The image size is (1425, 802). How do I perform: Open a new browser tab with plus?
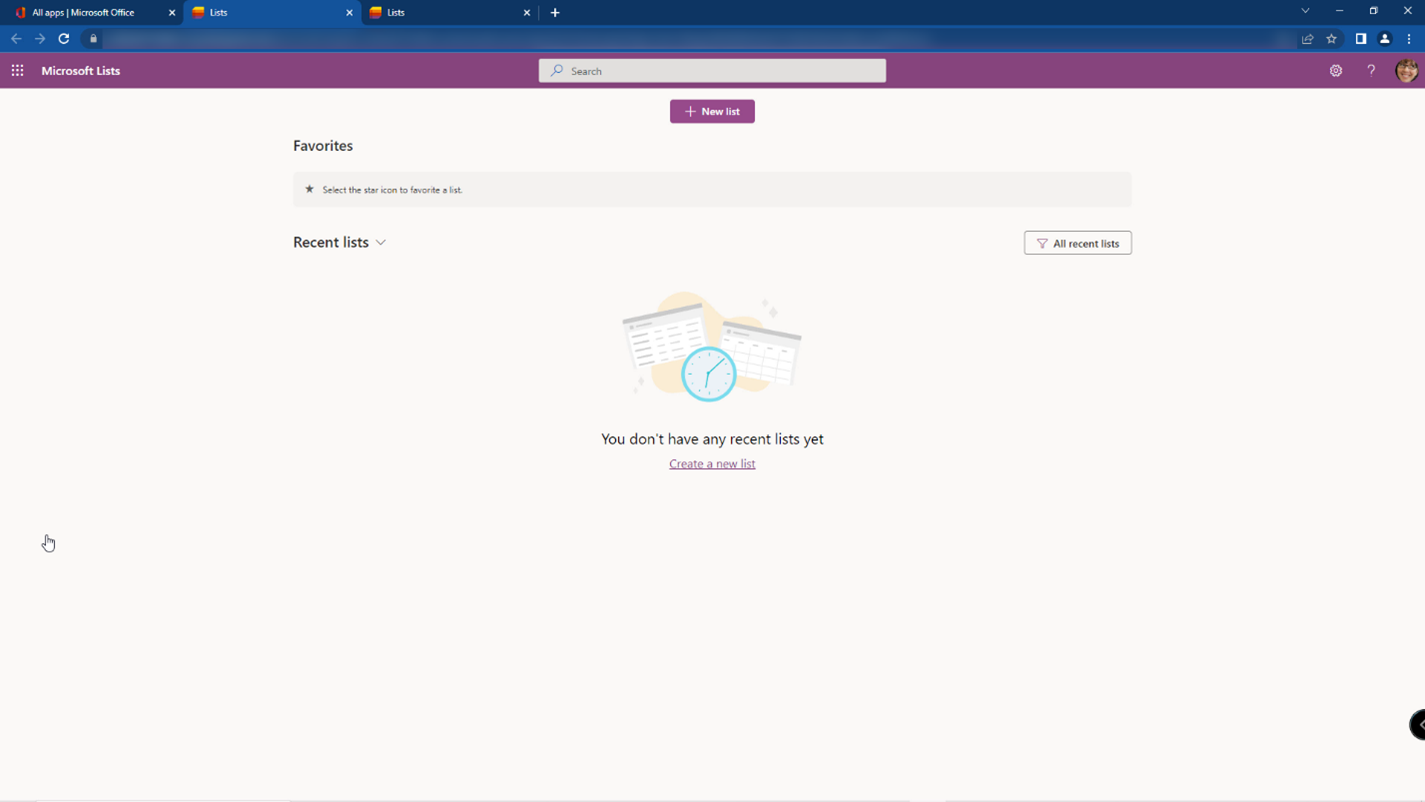click(x=555, y=13)
